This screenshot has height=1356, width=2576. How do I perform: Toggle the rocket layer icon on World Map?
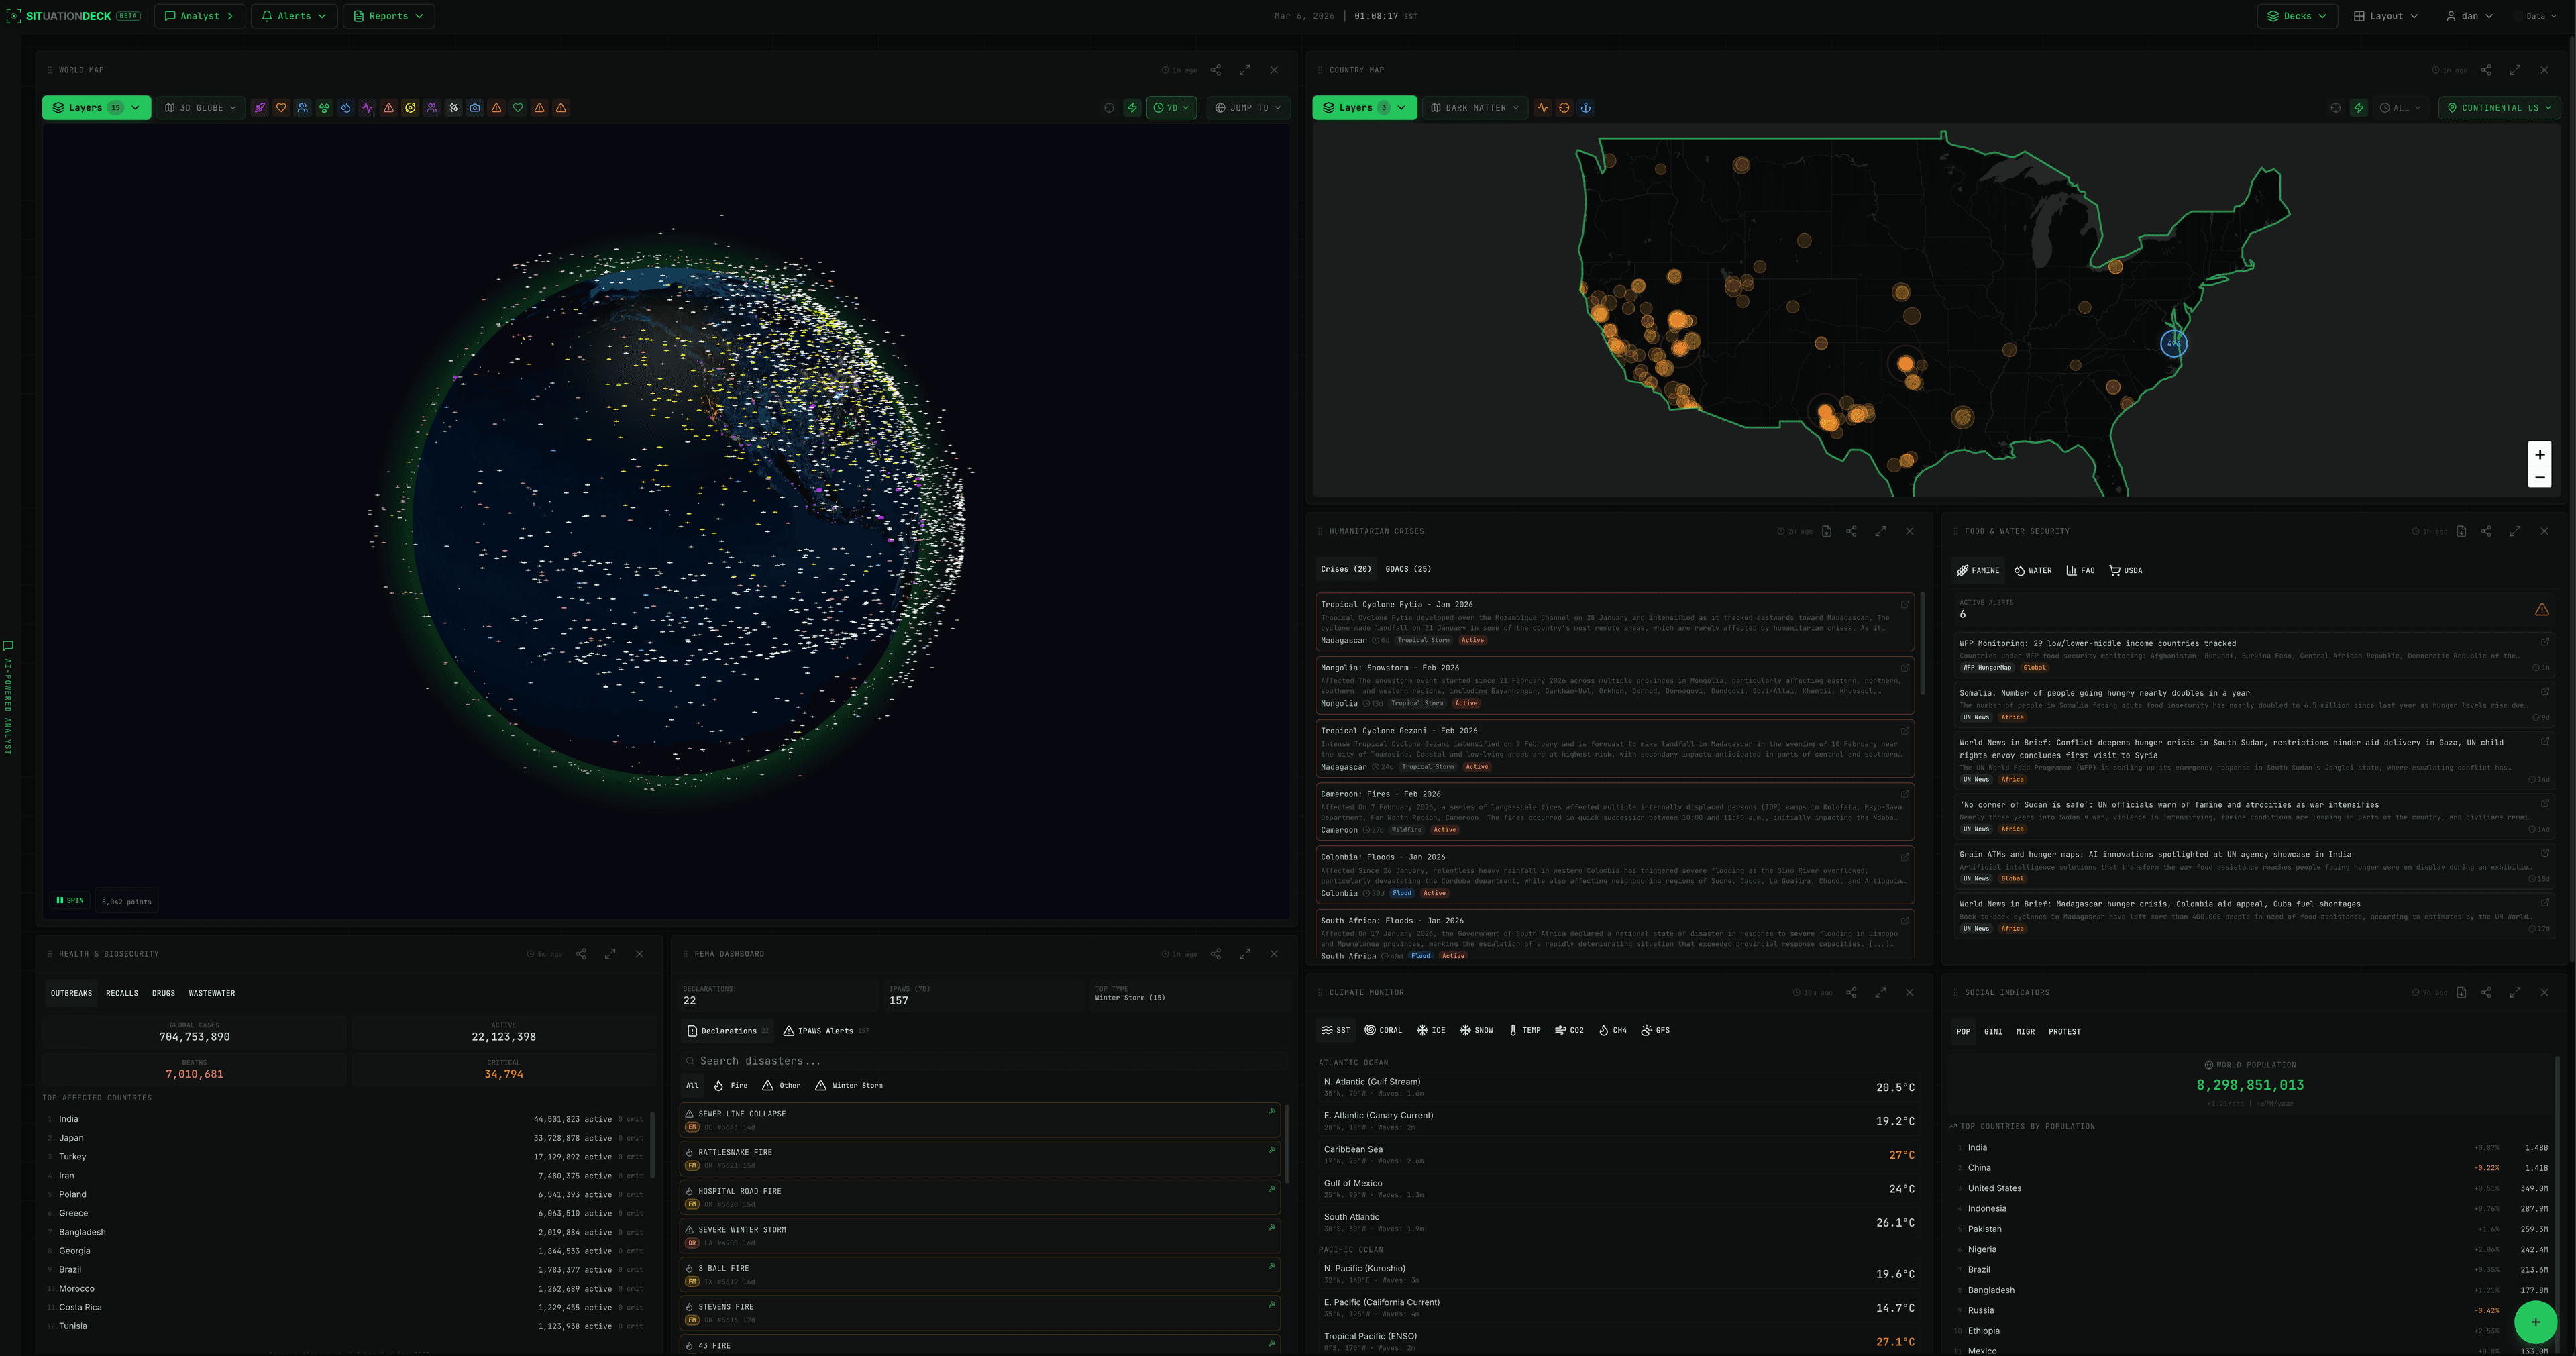click(x=260, y=108)
